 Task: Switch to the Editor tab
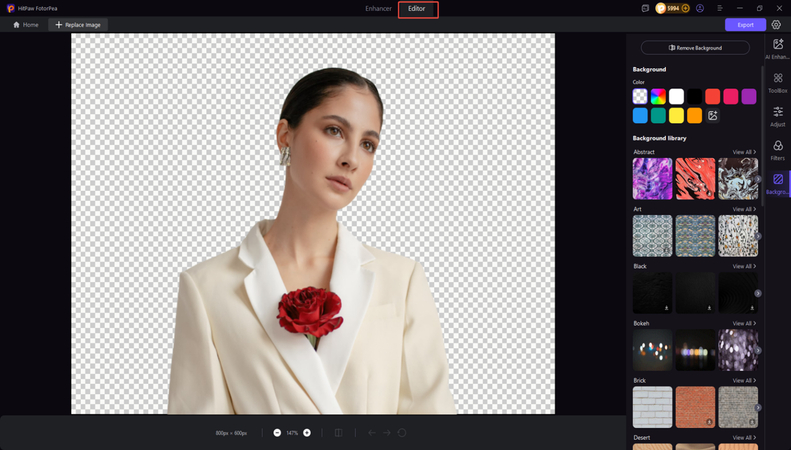click(417, 9)
